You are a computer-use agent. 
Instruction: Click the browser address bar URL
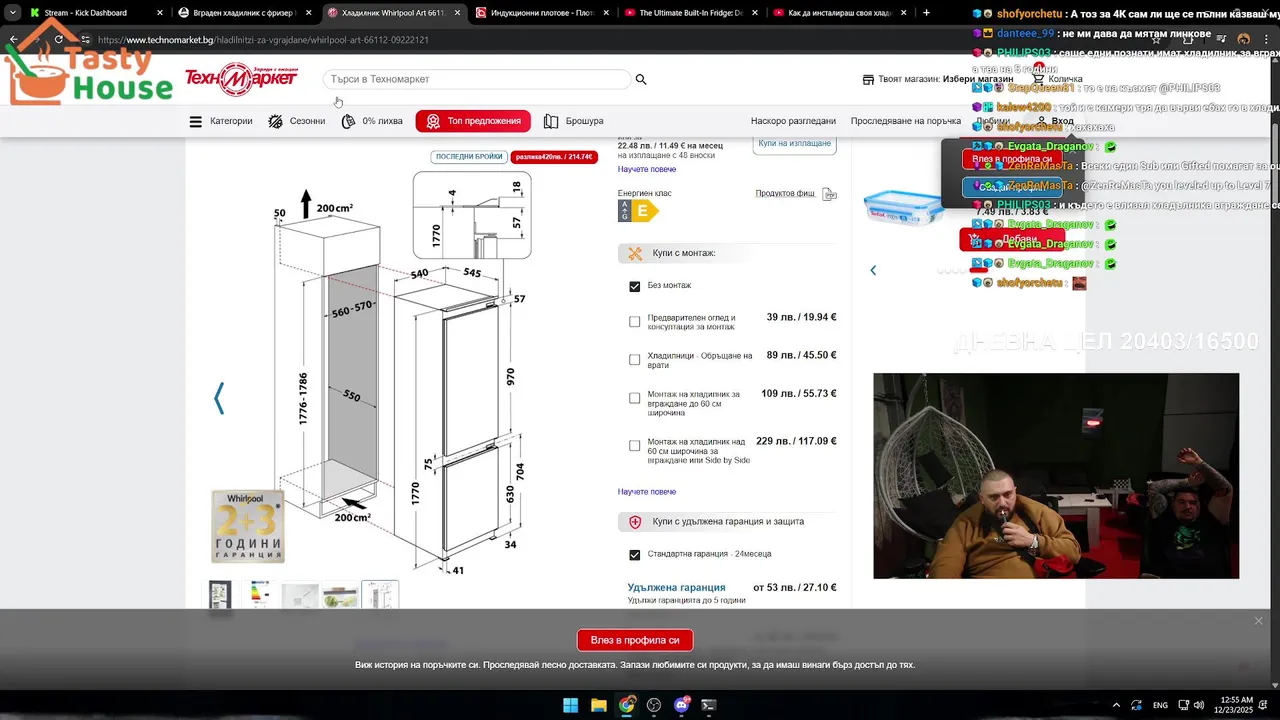[263, 40]
